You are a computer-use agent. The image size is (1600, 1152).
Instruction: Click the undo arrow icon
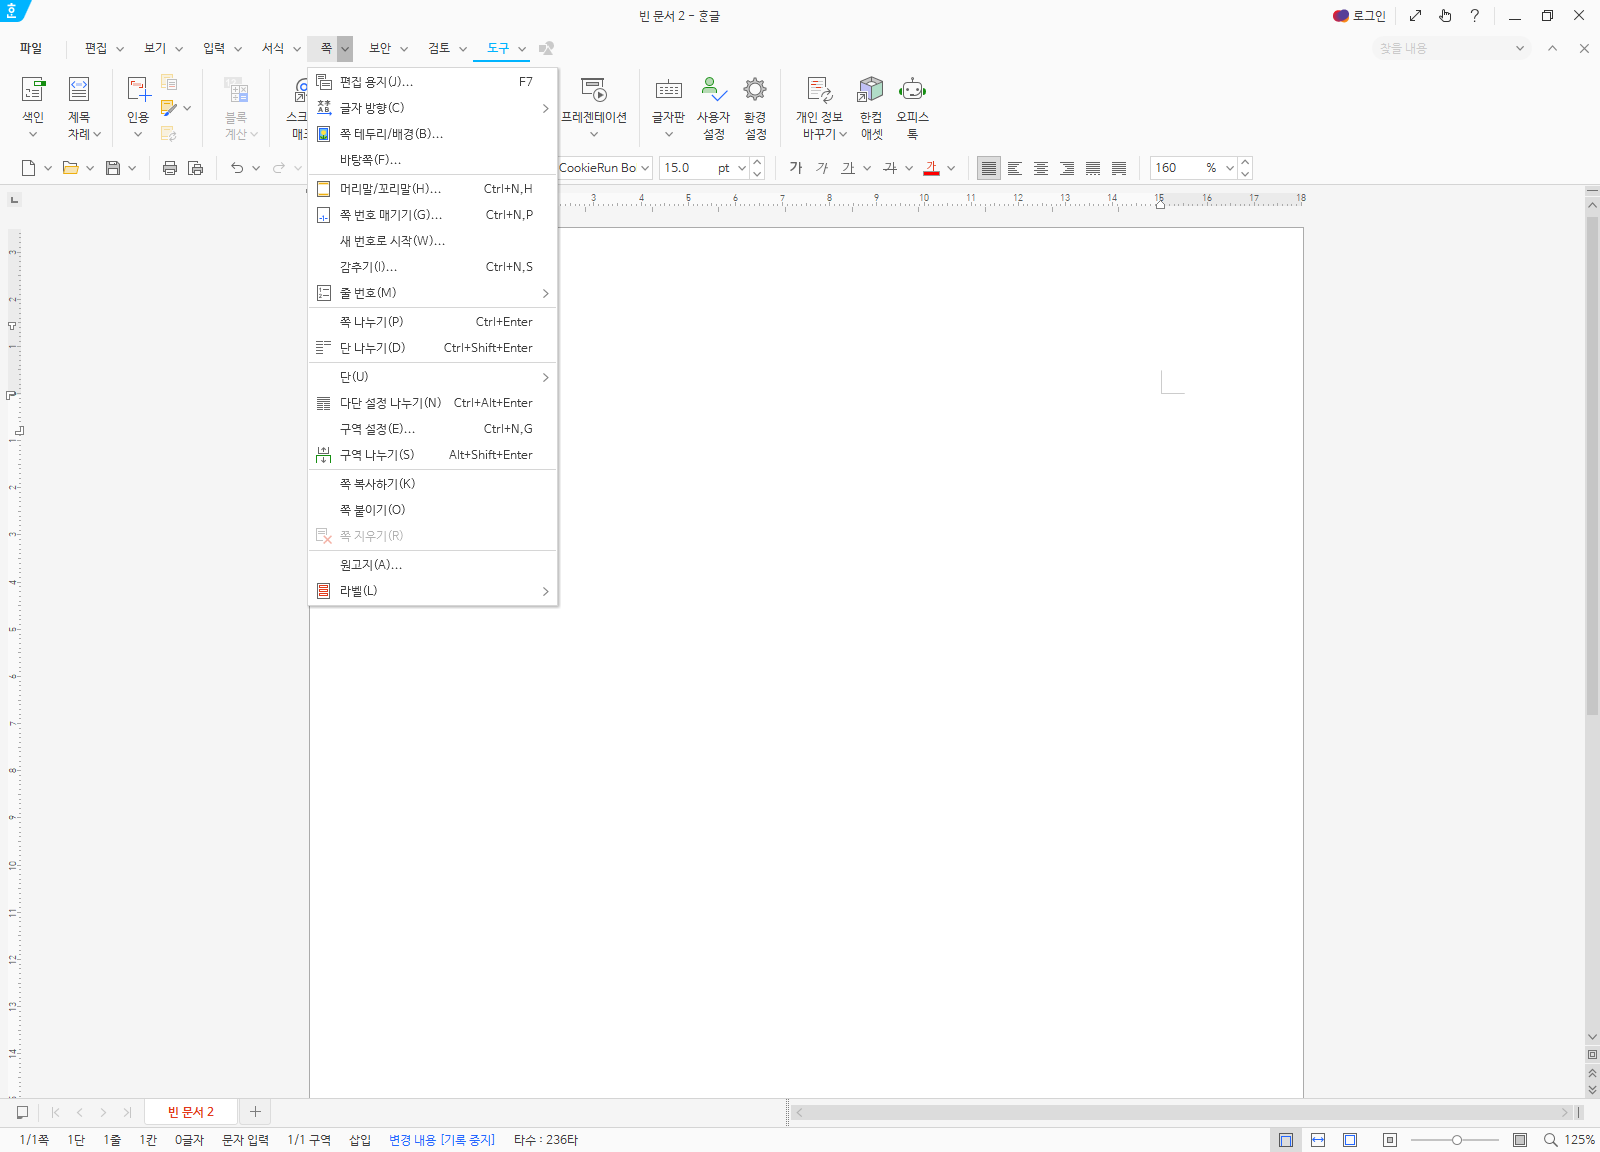click(x=237, y=168)
